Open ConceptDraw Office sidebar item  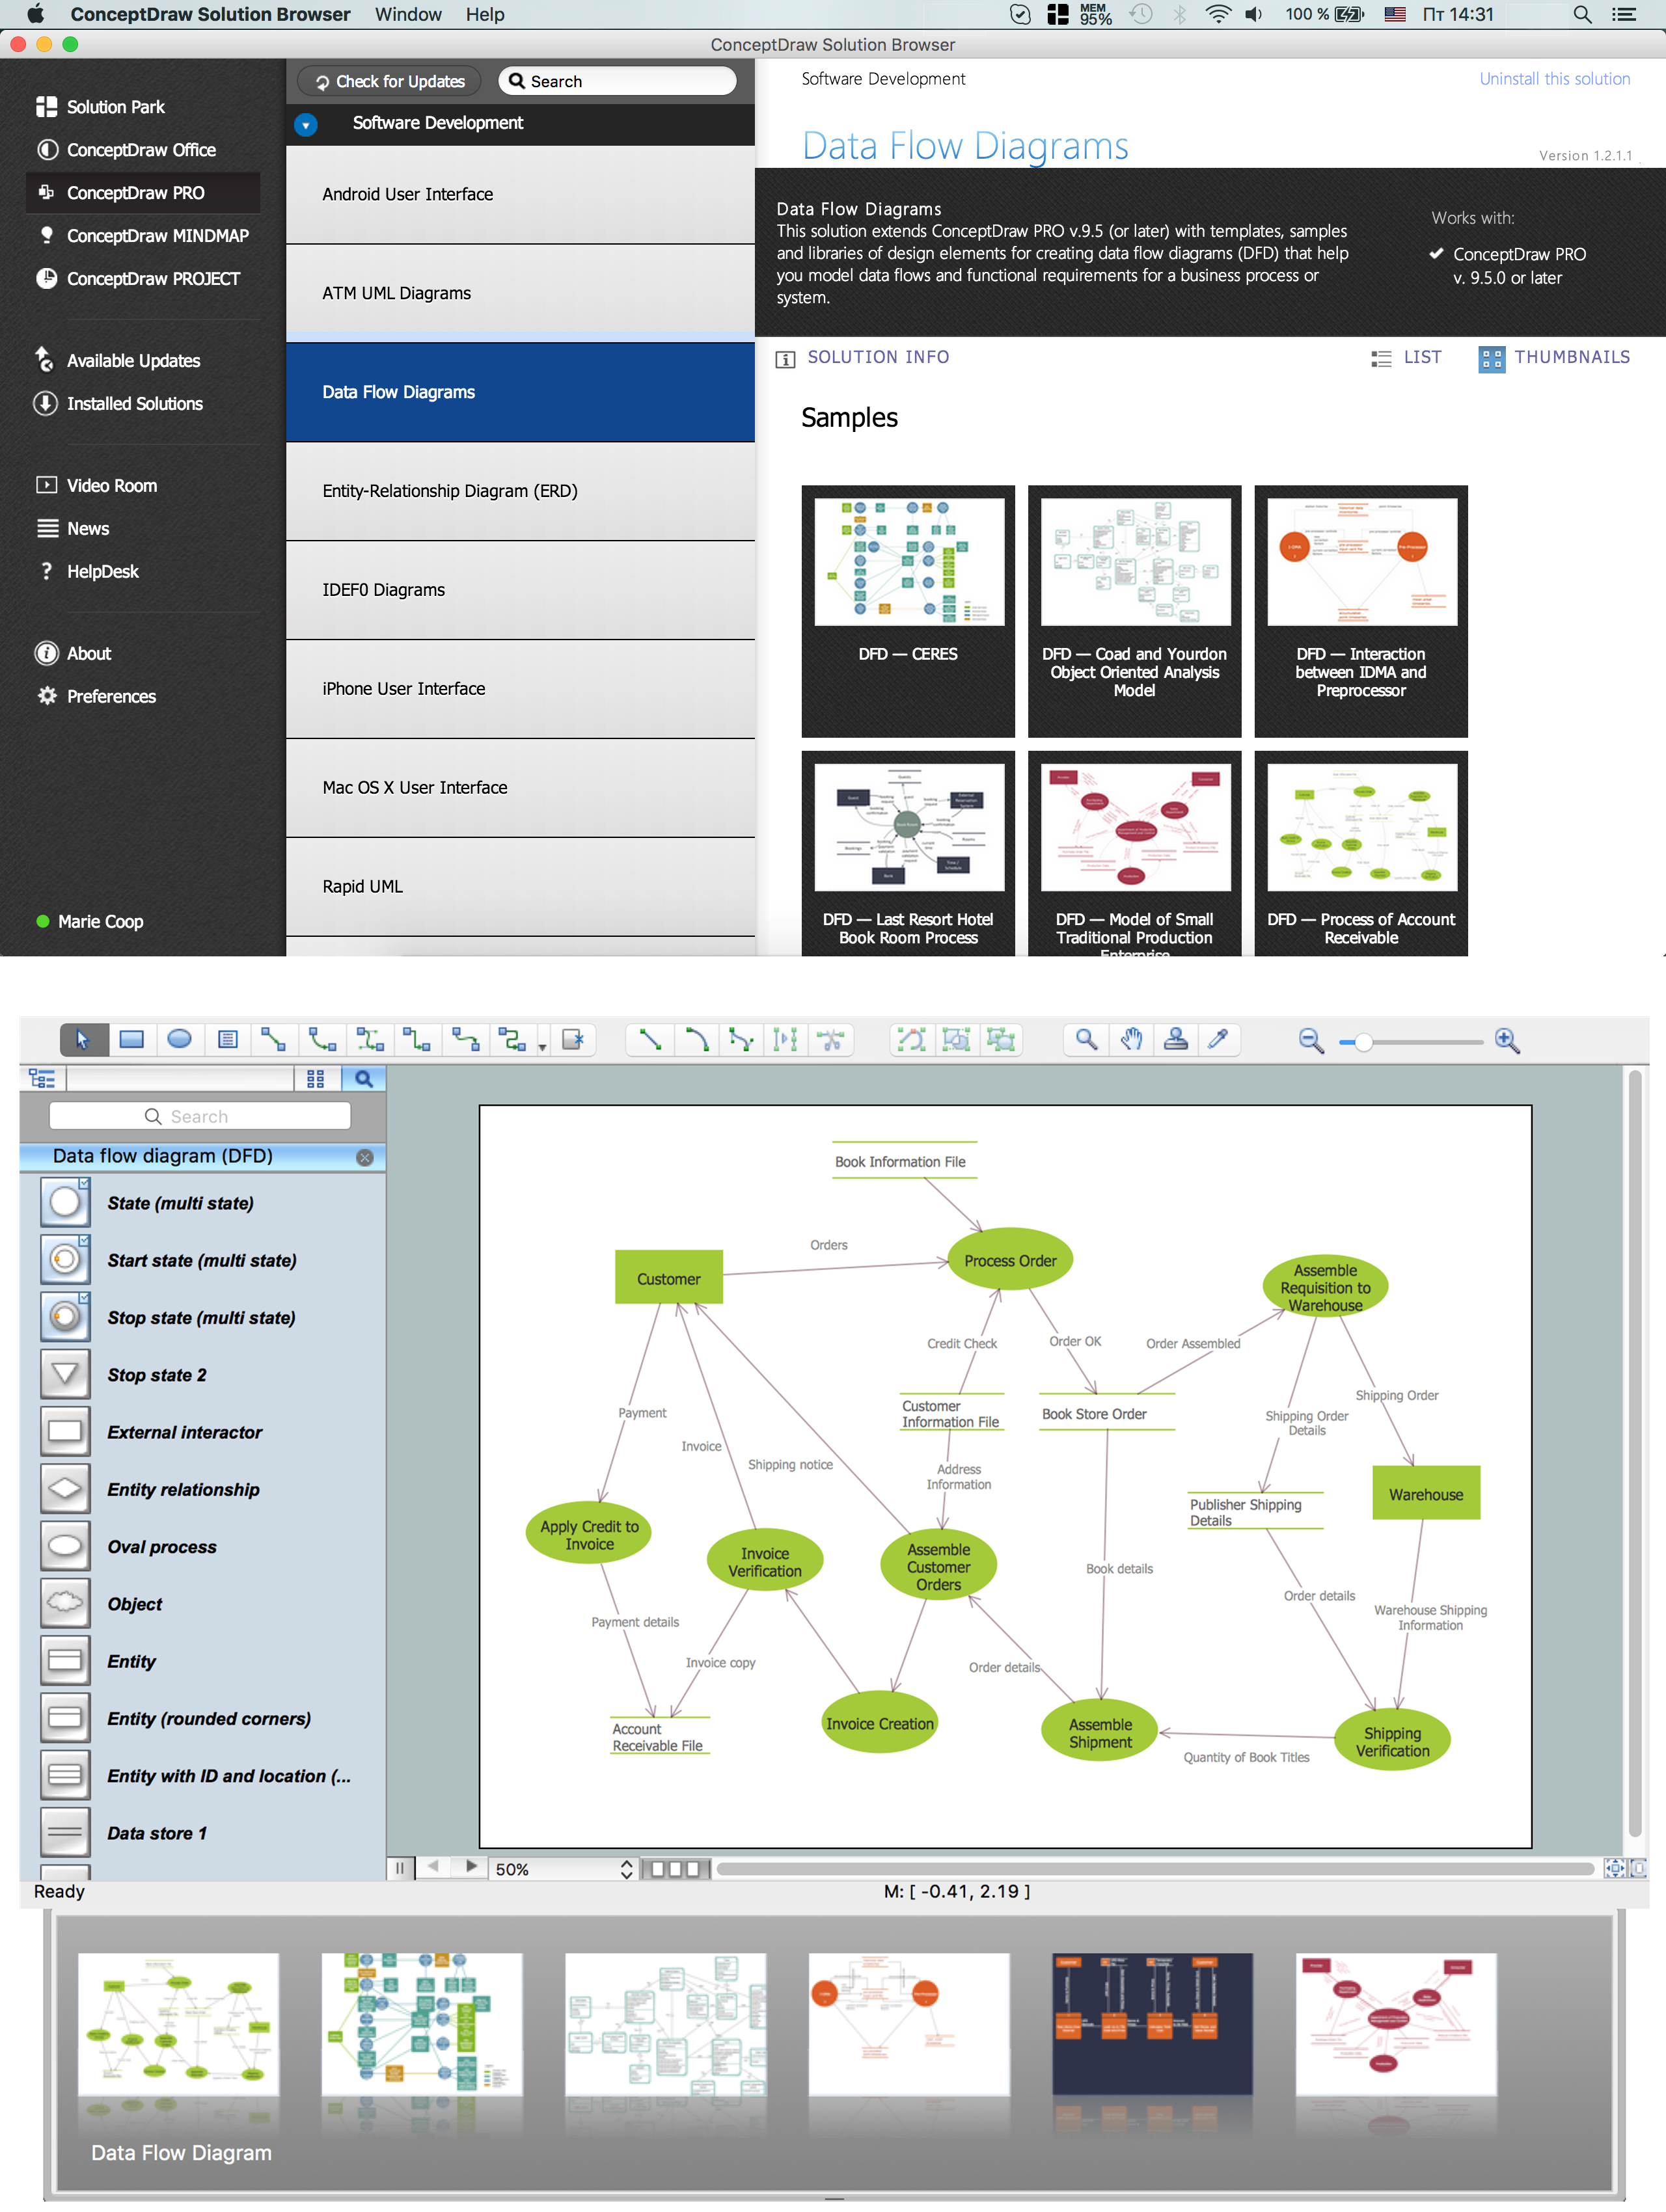point(126,150)
